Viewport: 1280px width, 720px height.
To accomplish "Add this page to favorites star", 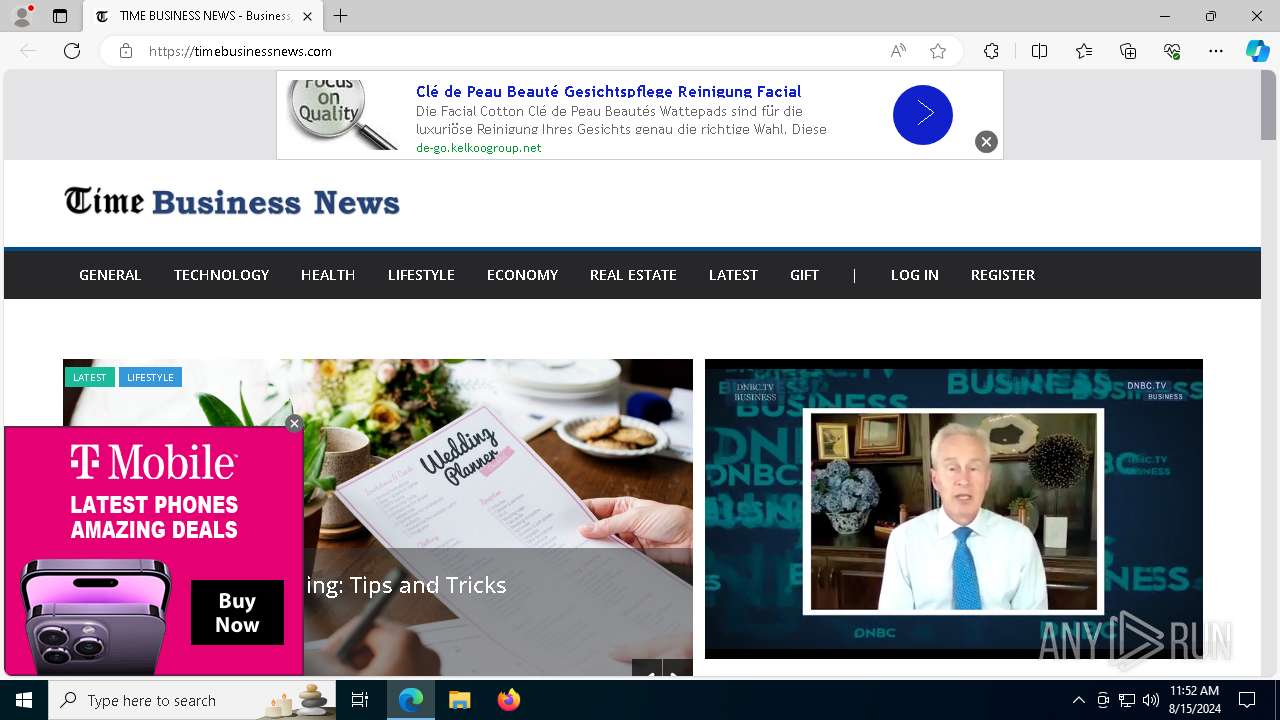I will (938, 51).
